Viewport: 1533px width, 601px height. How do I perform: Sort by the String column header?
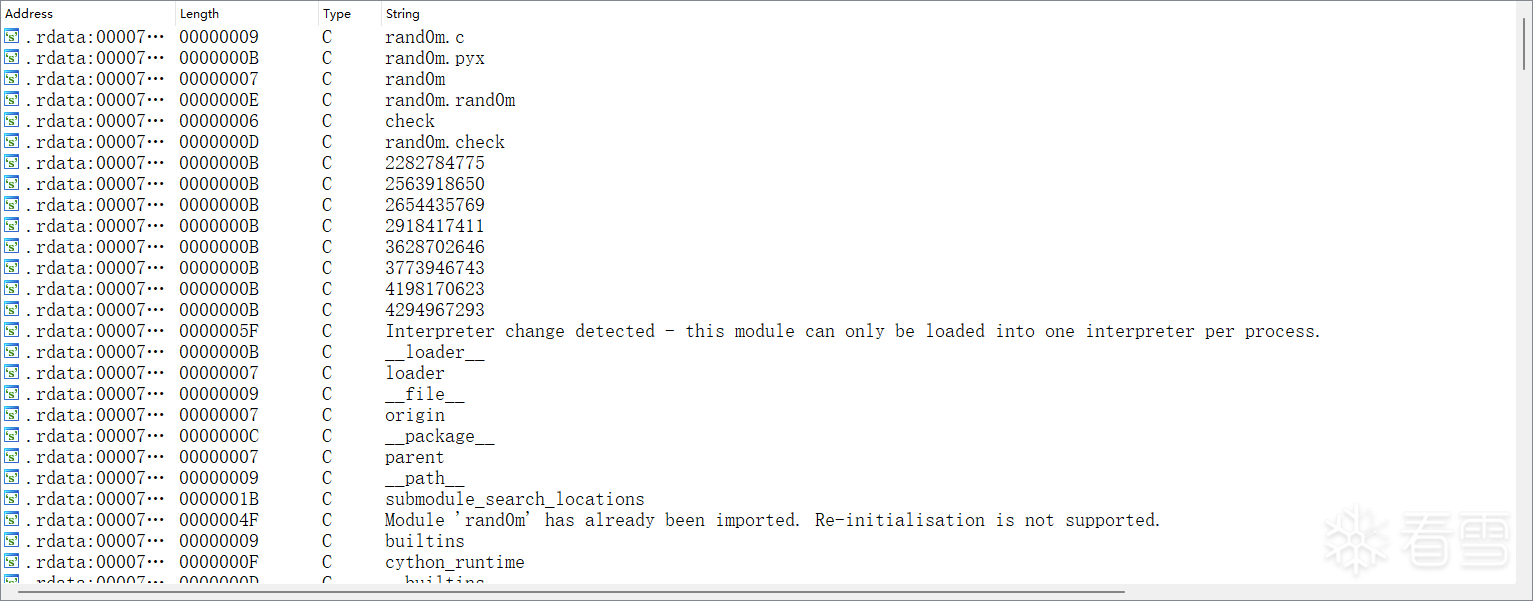(402, 14)
